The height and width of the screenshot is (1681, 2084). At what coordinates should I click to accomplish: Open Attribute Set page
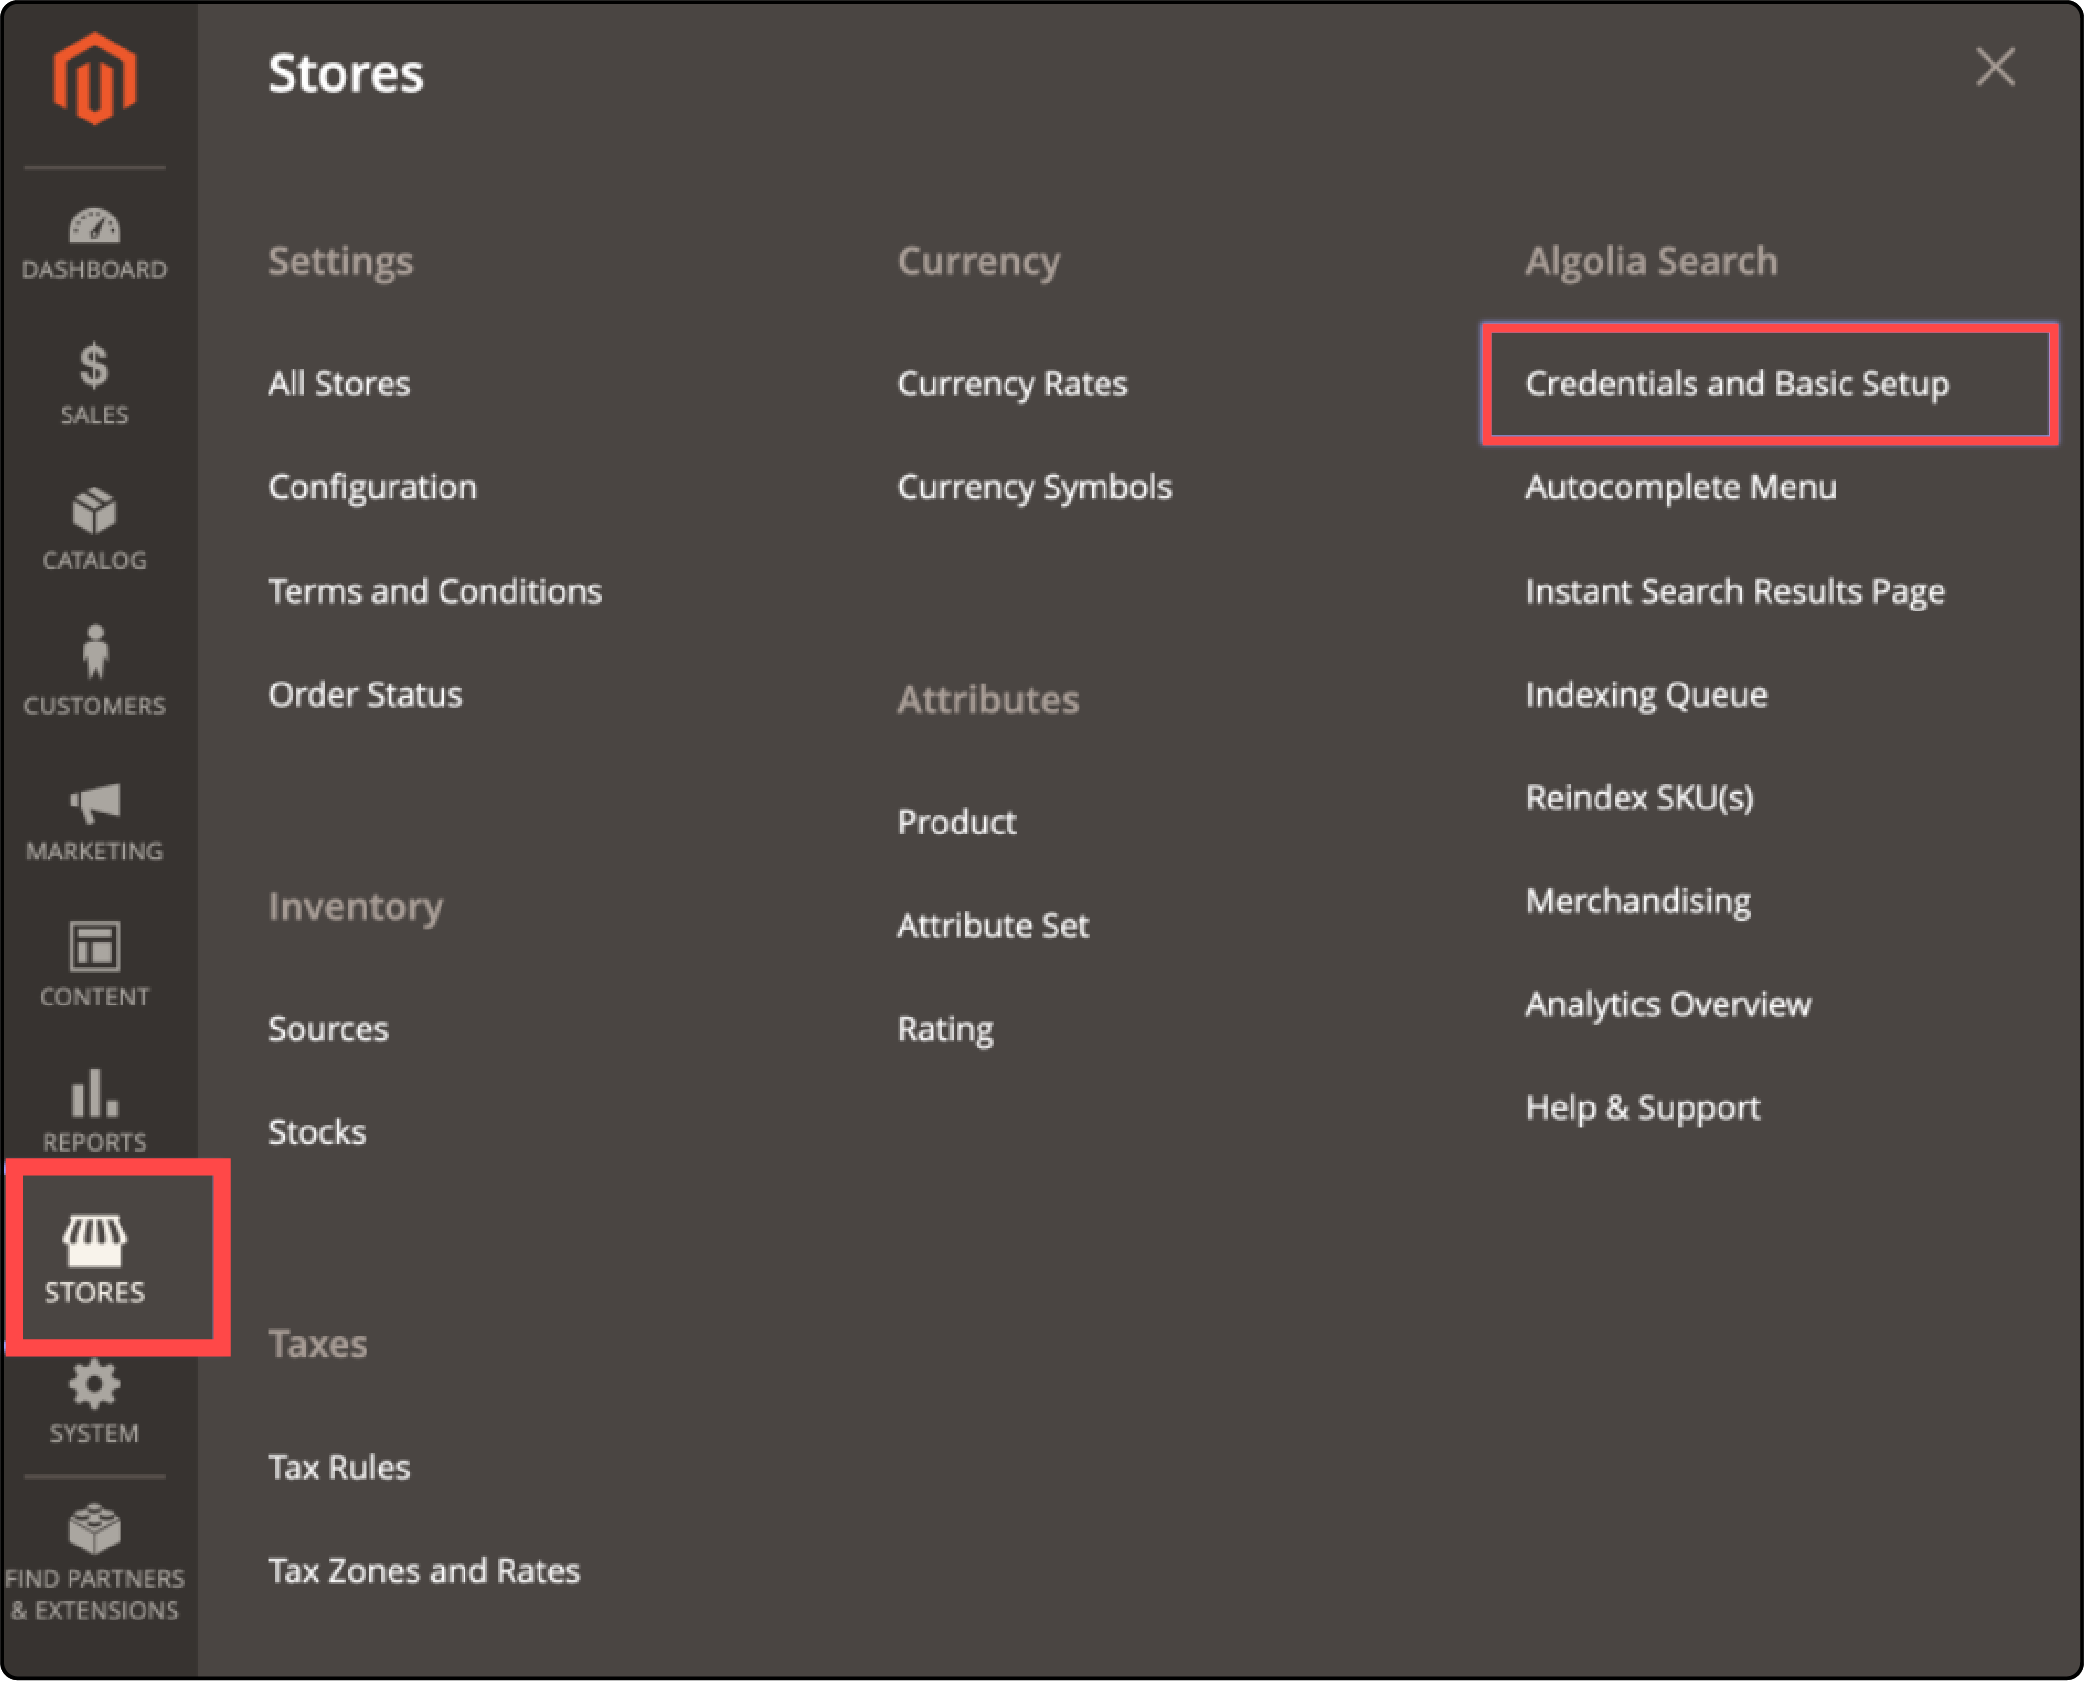click(x=993, y=925)
